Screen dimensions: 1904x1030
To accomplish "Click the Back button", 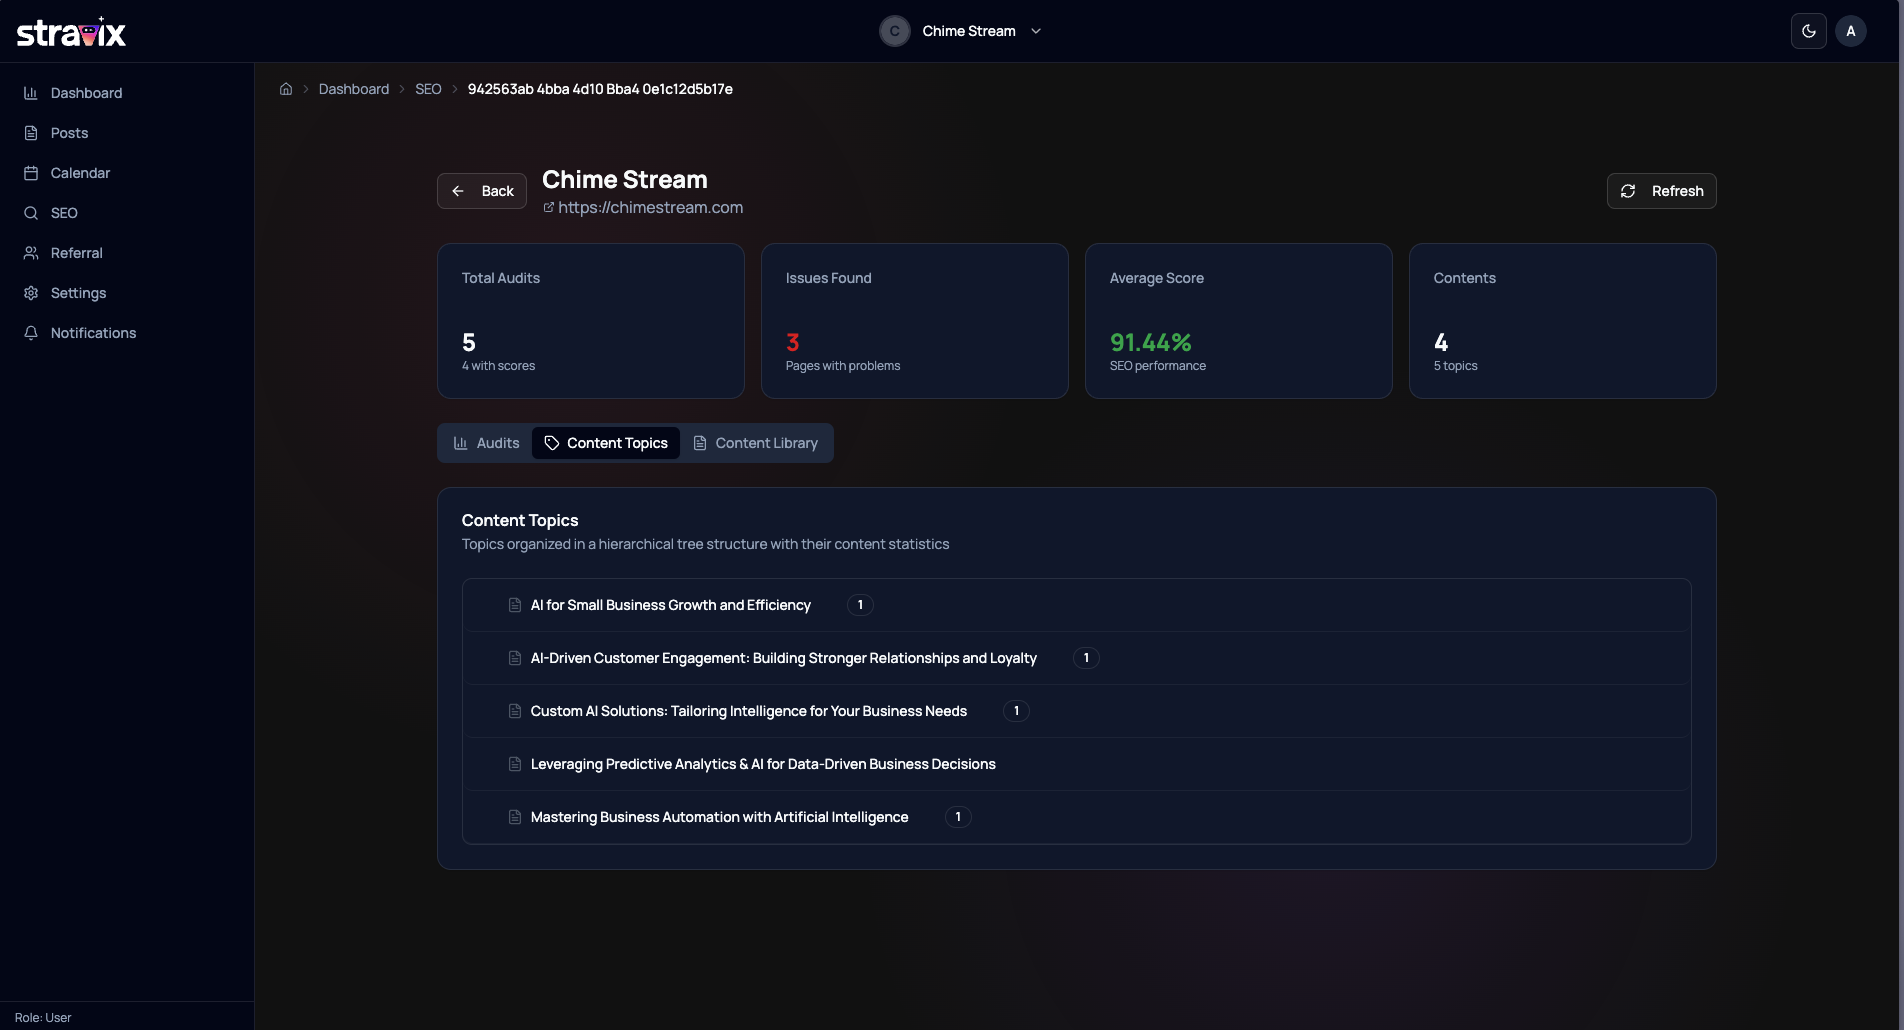I will [482, 191].
